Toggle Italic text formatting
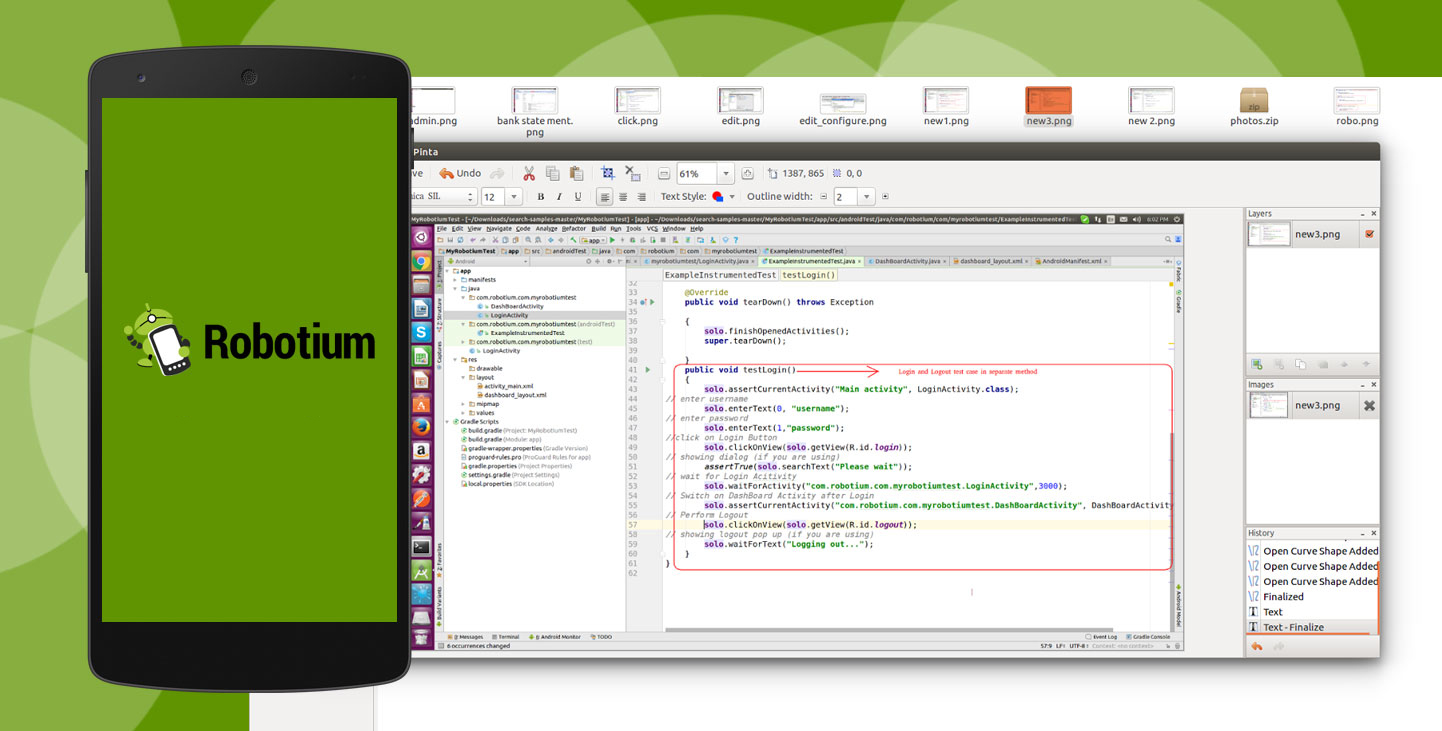Screen dimensions: 1442x731 click(560, 197)
